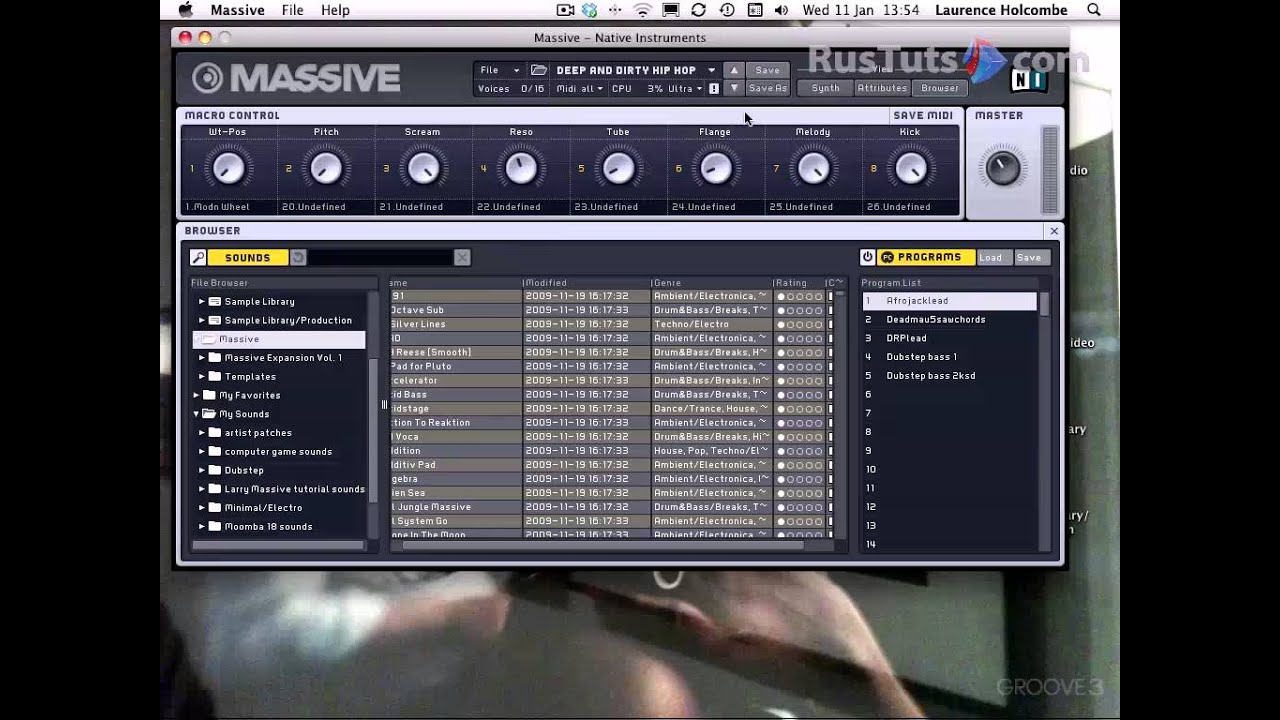Open the Midi all dropdown

click(579, 89)
